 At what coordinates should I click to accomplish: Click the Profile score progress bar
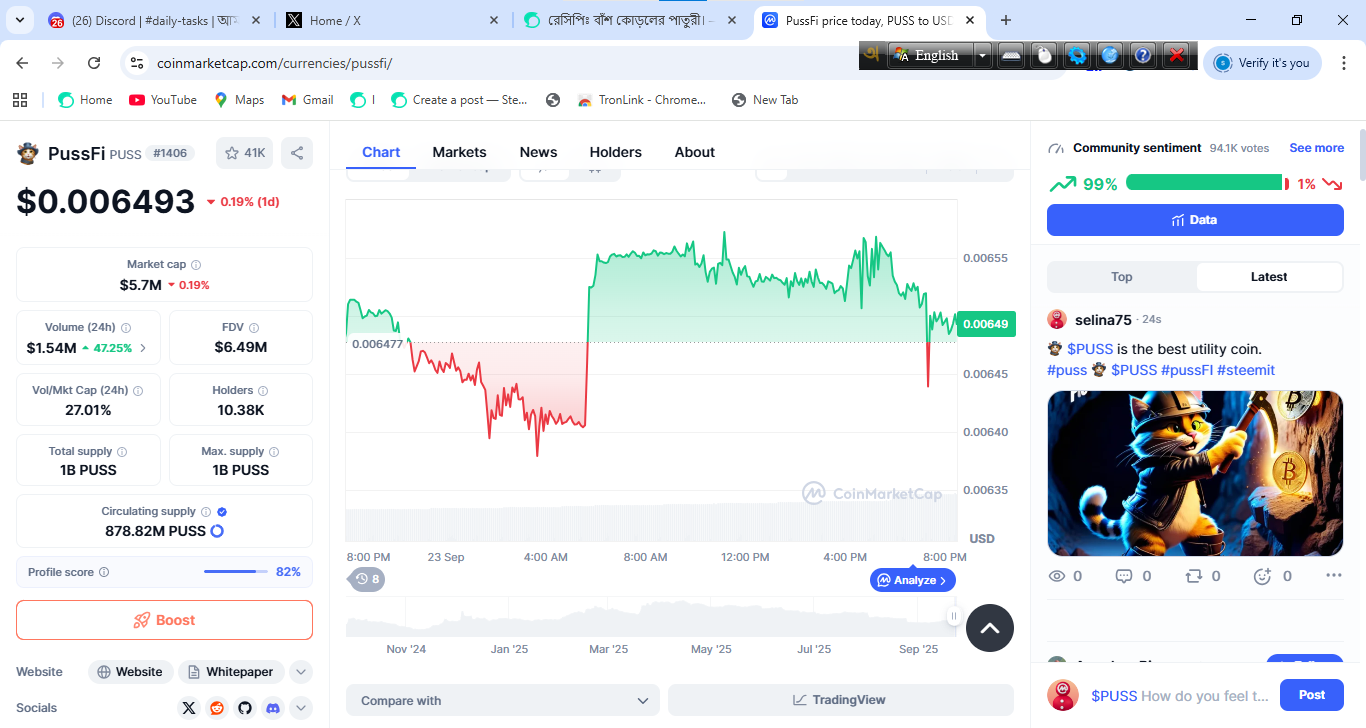click(x=236, y=572)
